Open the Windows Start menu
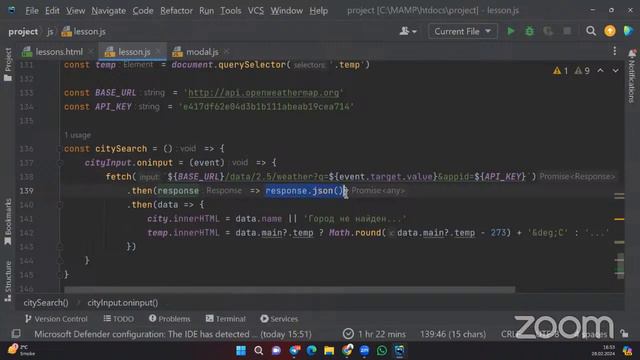 pyautogui.click(x=241, y=351)
